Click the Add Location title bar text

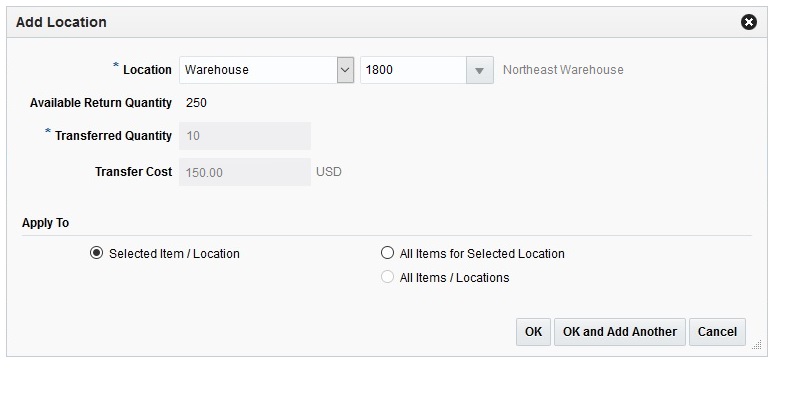pos(61,22)
